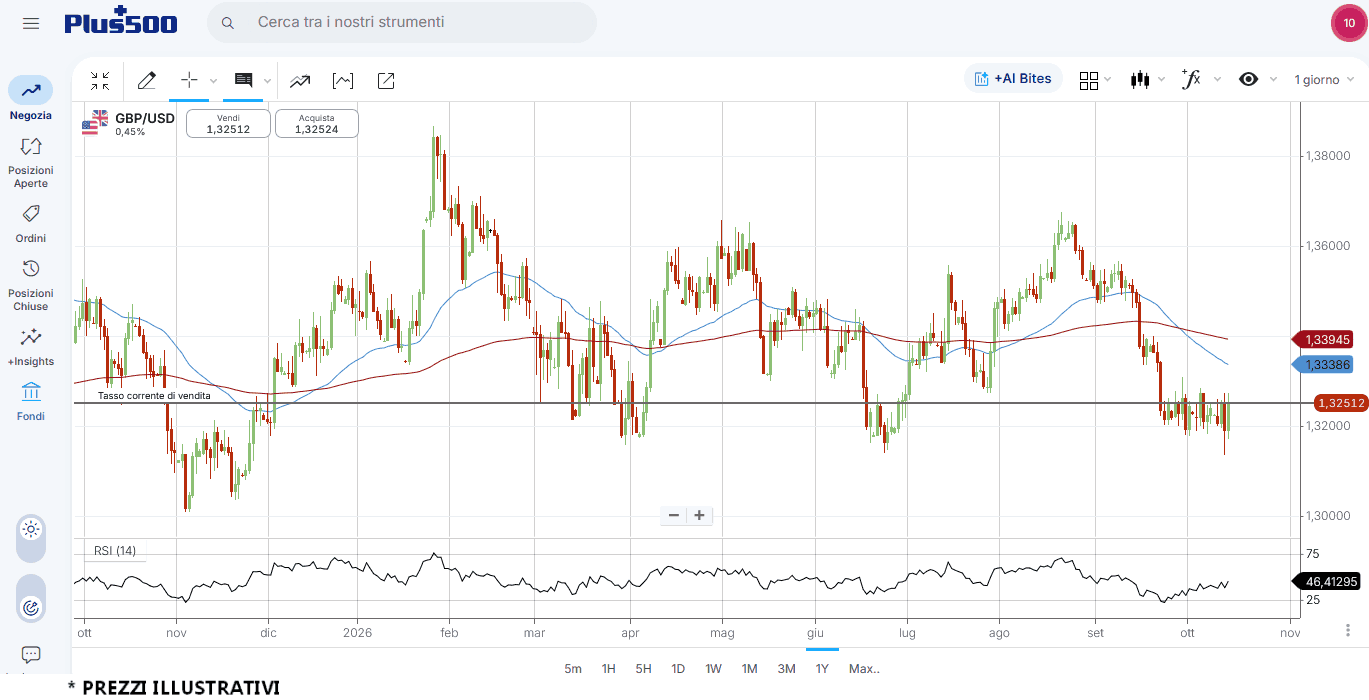Screen dimensions: 1369x700
Task: Select the 1M time range
Action: (x=749, y=668)
